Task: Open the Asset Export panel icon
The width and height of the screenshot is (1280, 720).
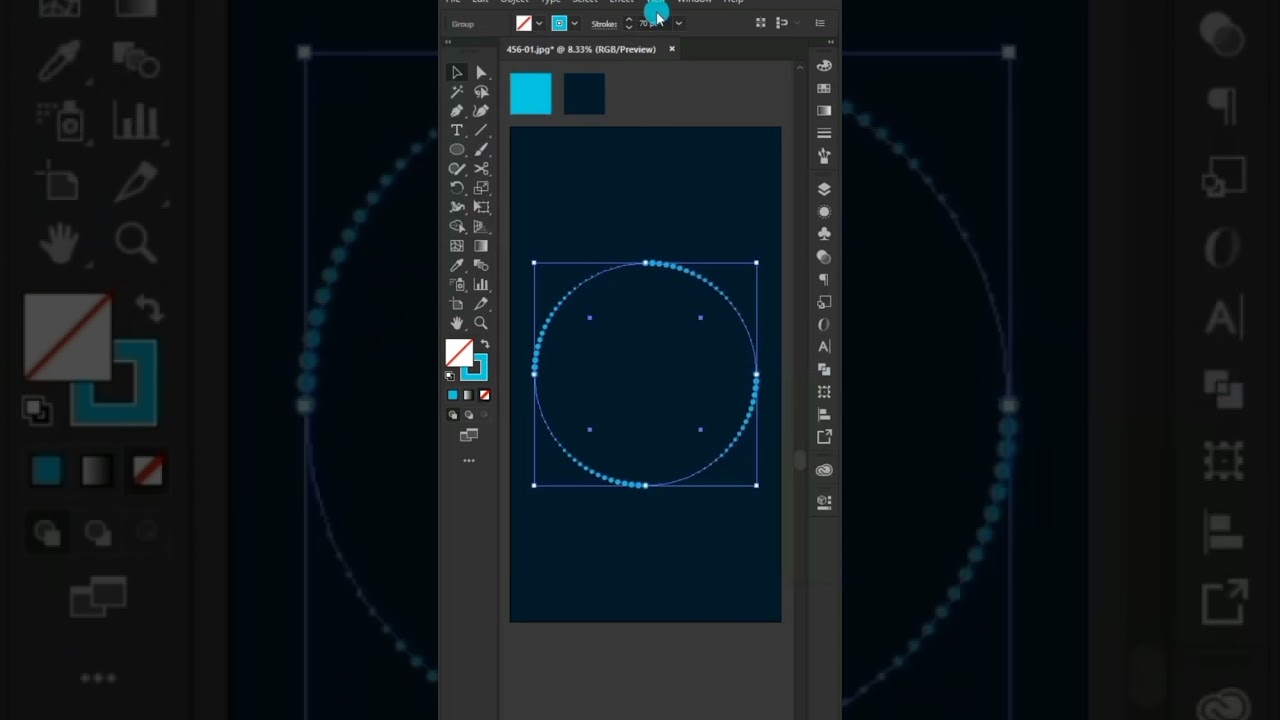Action: point(824,437)
